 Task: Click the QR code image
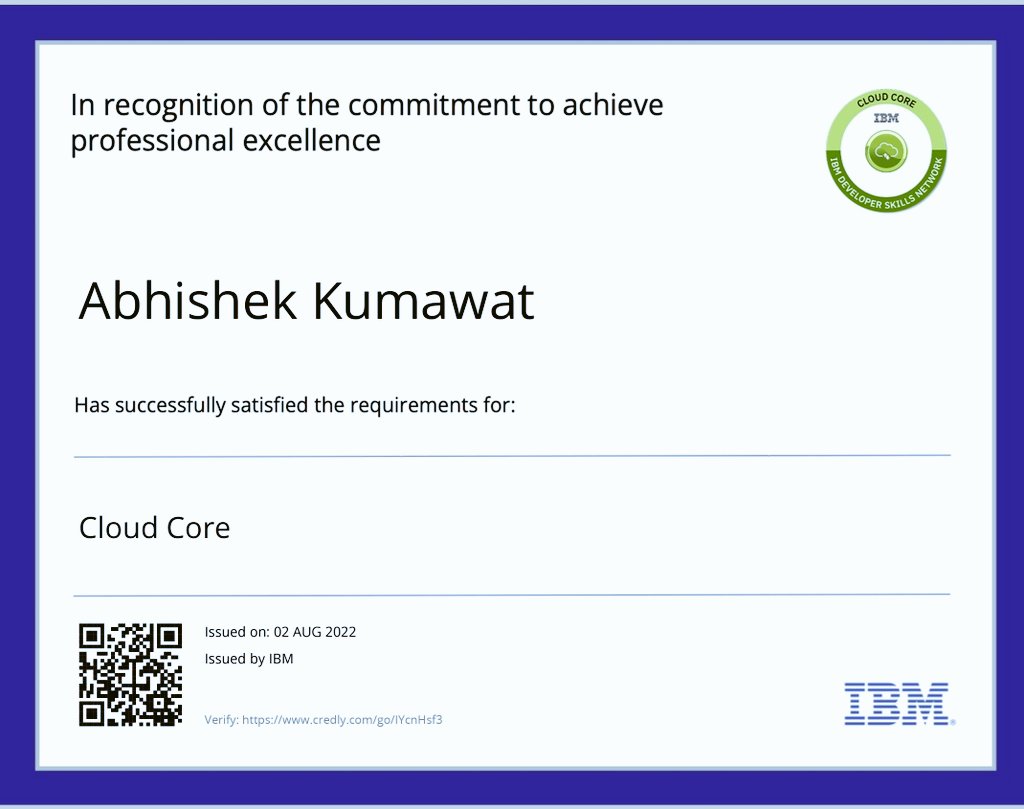point(131,674)
